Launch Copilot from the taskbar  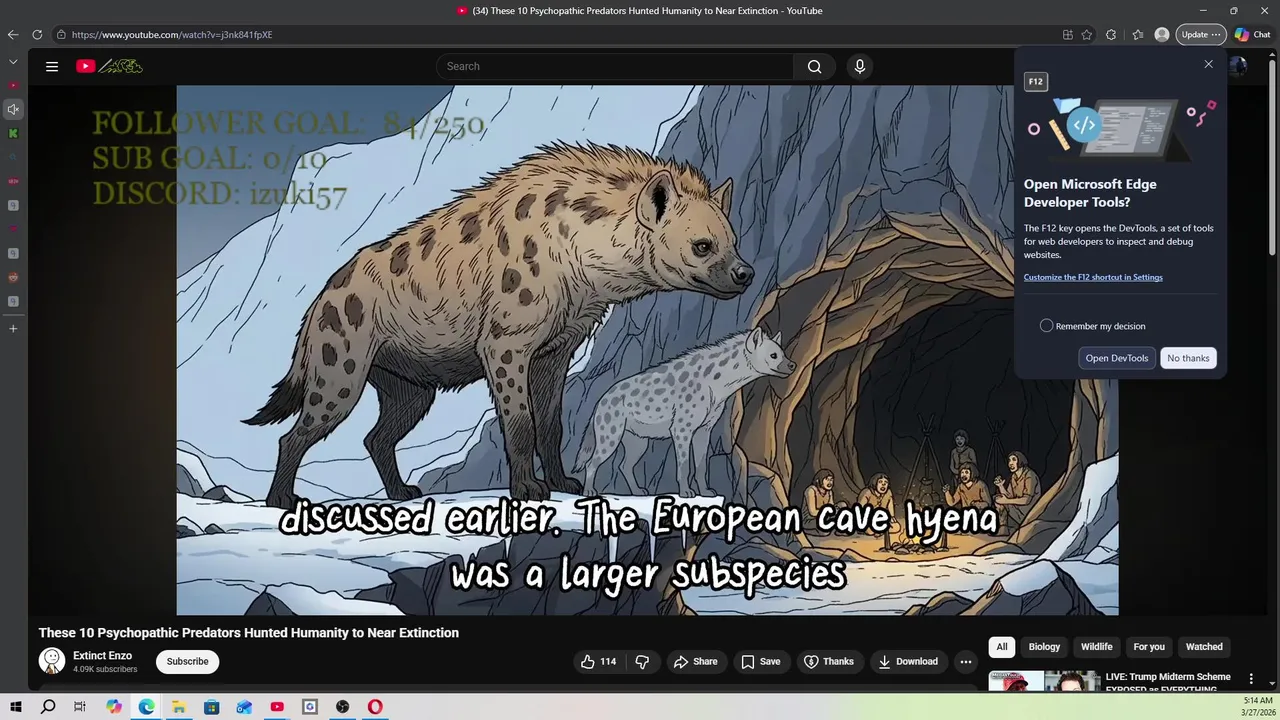coord(114,707)
